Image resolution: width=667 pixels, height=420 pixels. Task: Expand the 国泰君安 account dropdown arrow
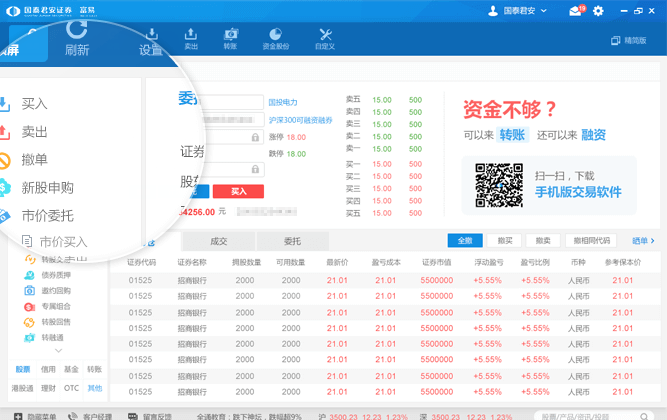coord(544,11)
